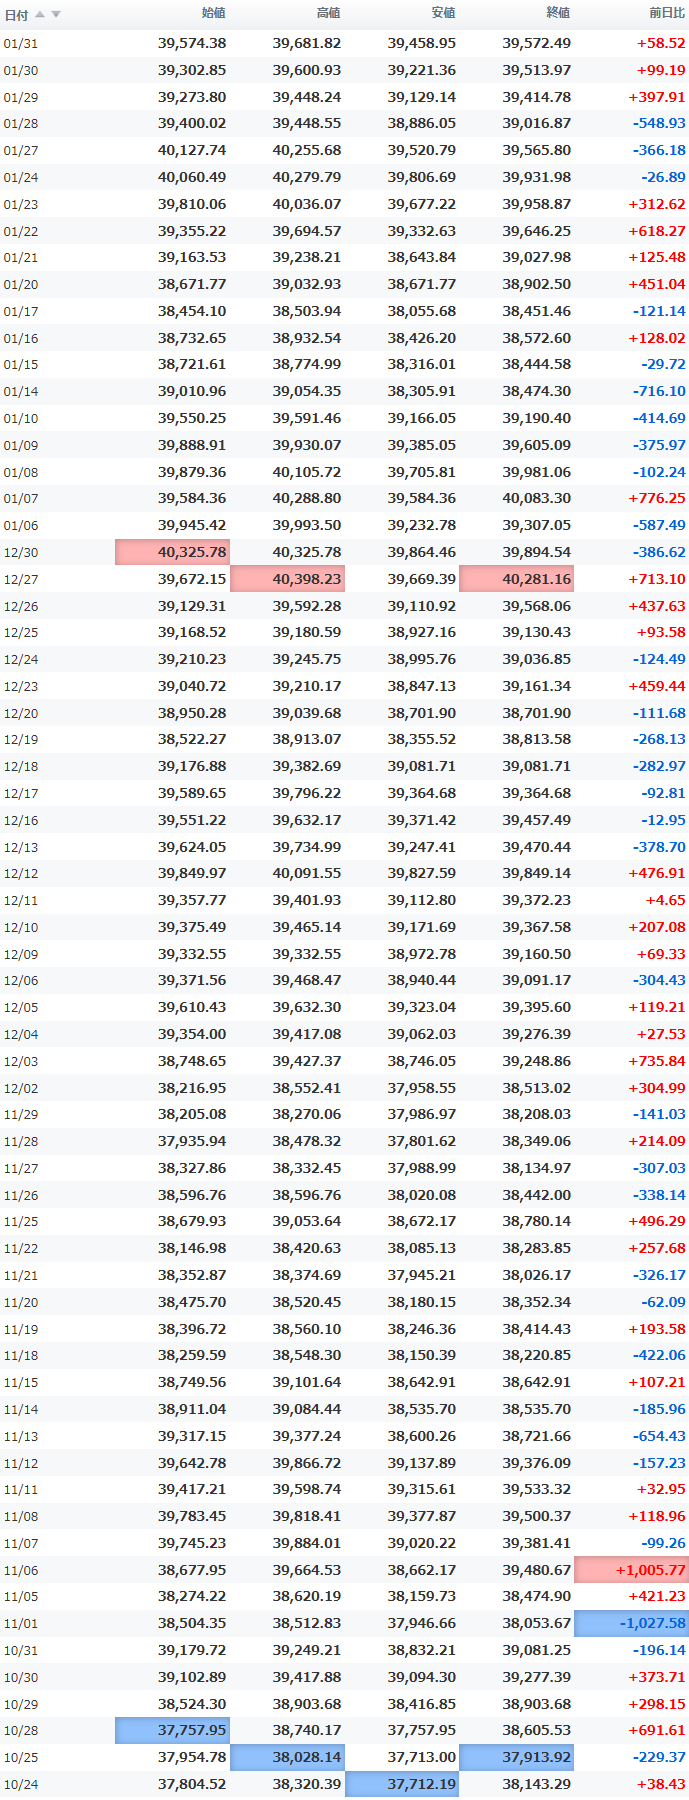The image size is (689, 1800).
Task: Select low price 39,129.14 on 01/29
Action: pos(422,98)
